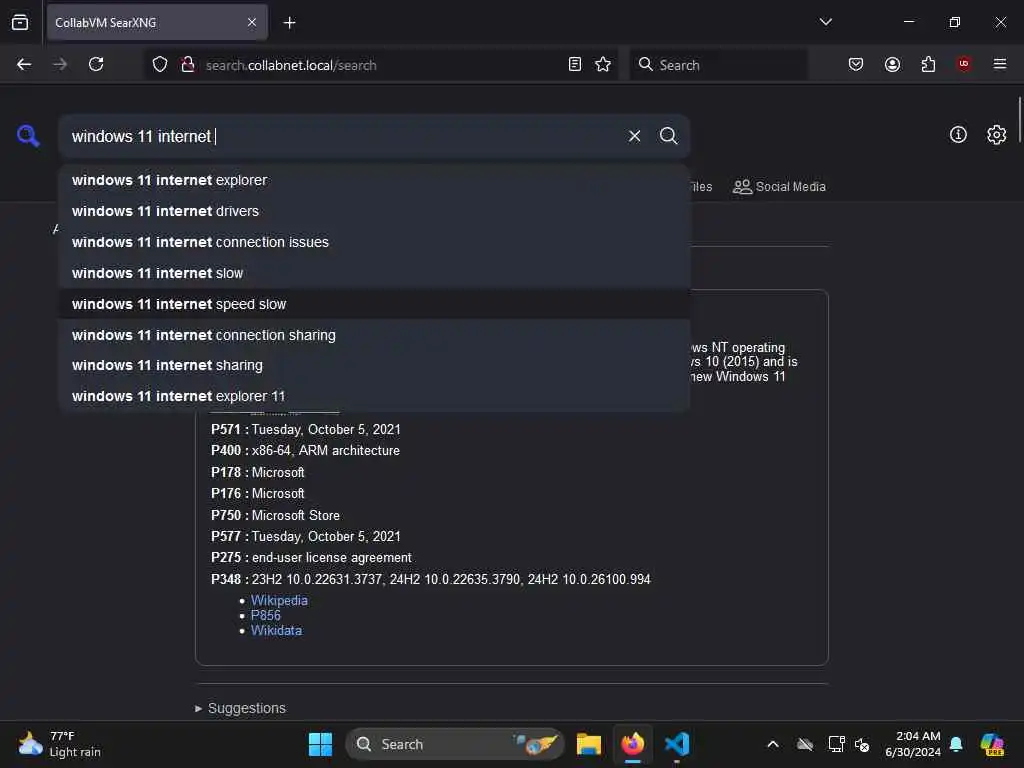The image size is (1024, 768).
Task: Select the 'P348' version row text
Action: (x=430, y=579)
